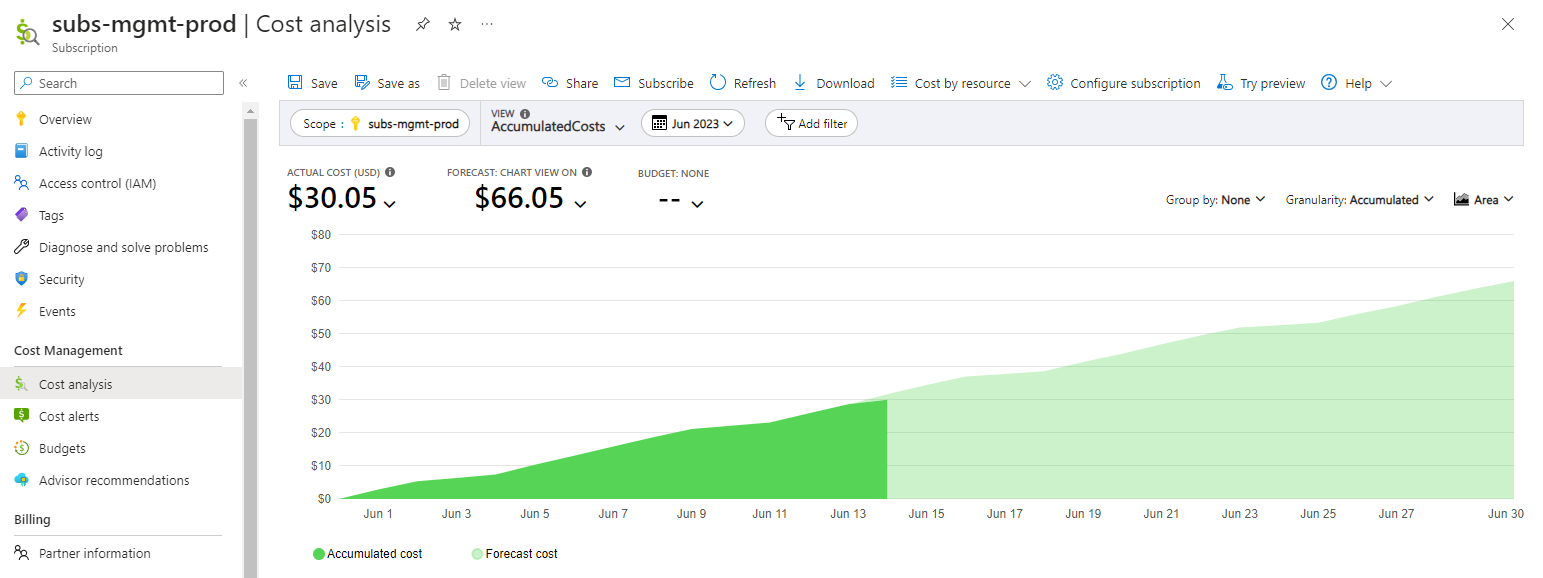Add a filter to the view
This screenshot has width=1543, height=578.
tap(811, 123)
